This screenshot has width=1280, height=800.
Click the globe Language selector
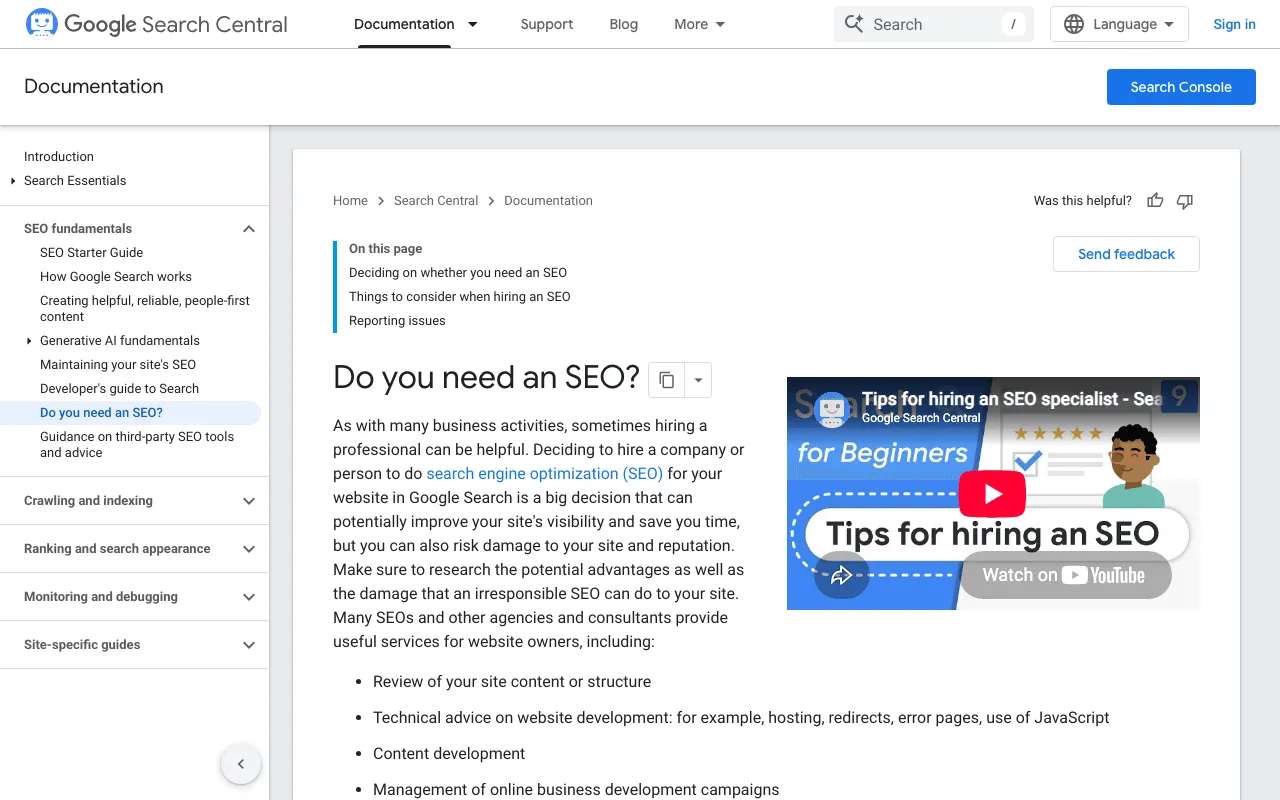(1119, 24)
